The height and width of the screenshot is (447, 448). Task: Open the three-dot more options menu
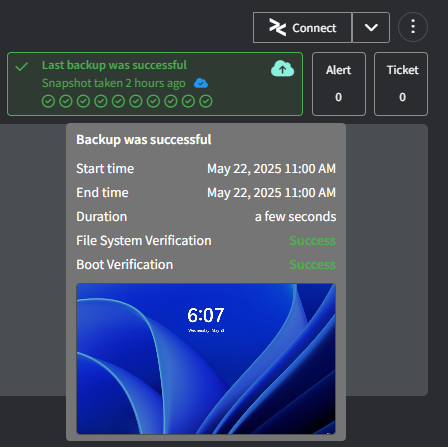coord(413,27)
